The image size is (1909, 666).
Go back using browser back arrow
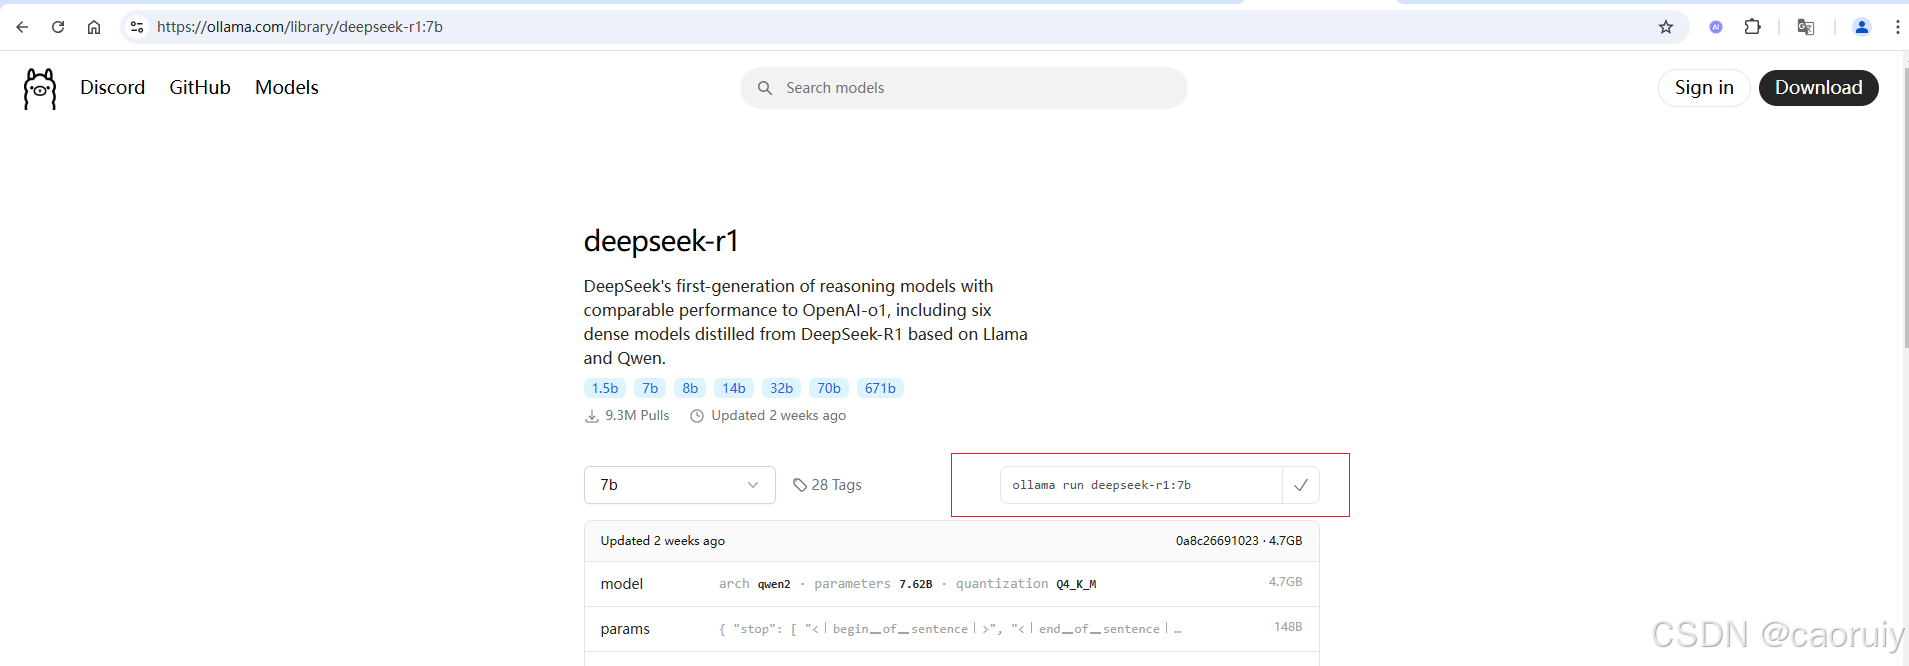[22, 27]
